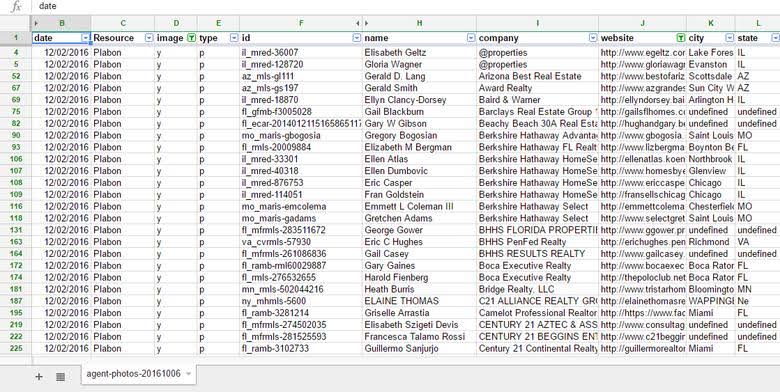Select column J header

tap(642, 23)
